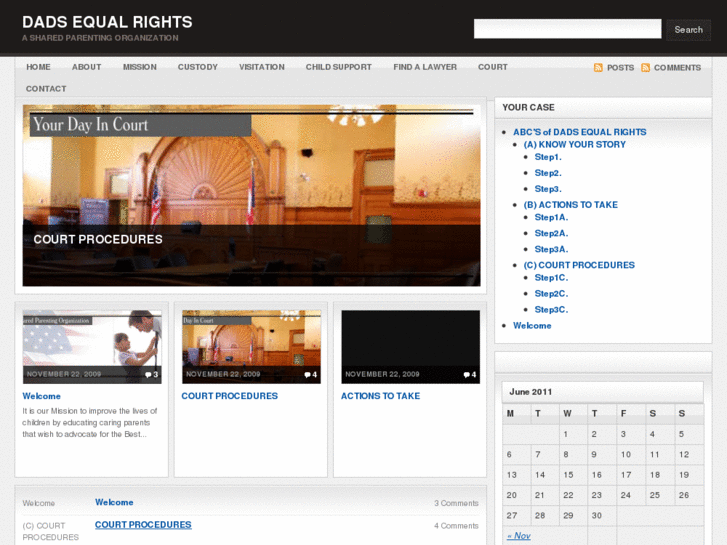
Task: Go to previous month Nov in calendar
Action: pos(519,536)
